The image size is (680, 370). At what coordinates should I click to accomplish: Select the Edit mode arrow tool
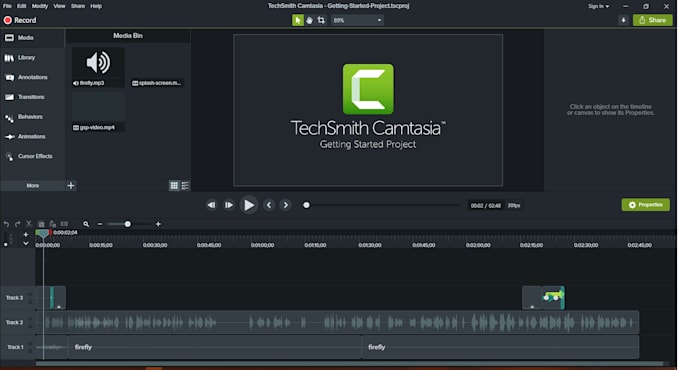[298, 20]
